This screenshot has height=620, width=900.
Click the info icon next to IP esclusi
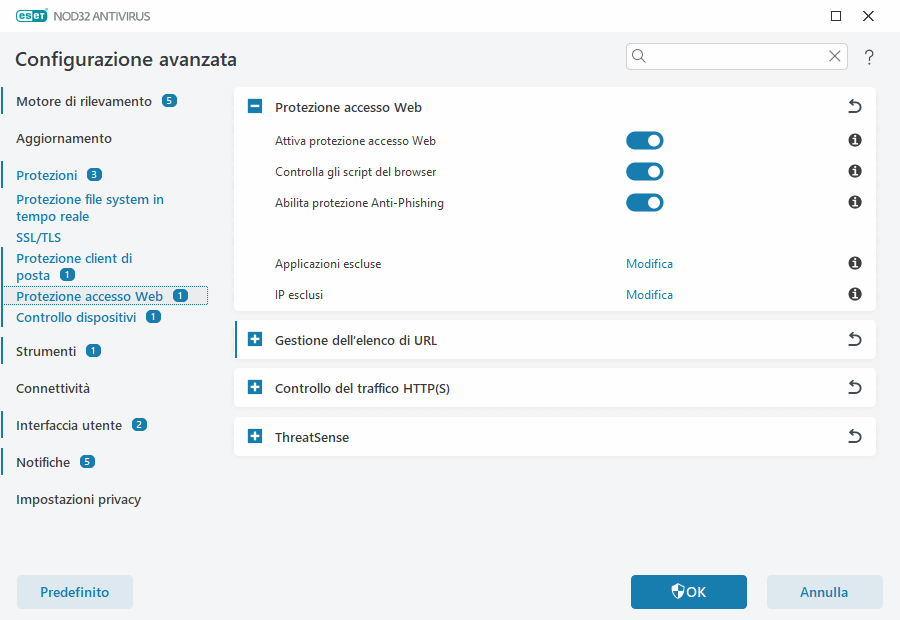tap(855, 294)
